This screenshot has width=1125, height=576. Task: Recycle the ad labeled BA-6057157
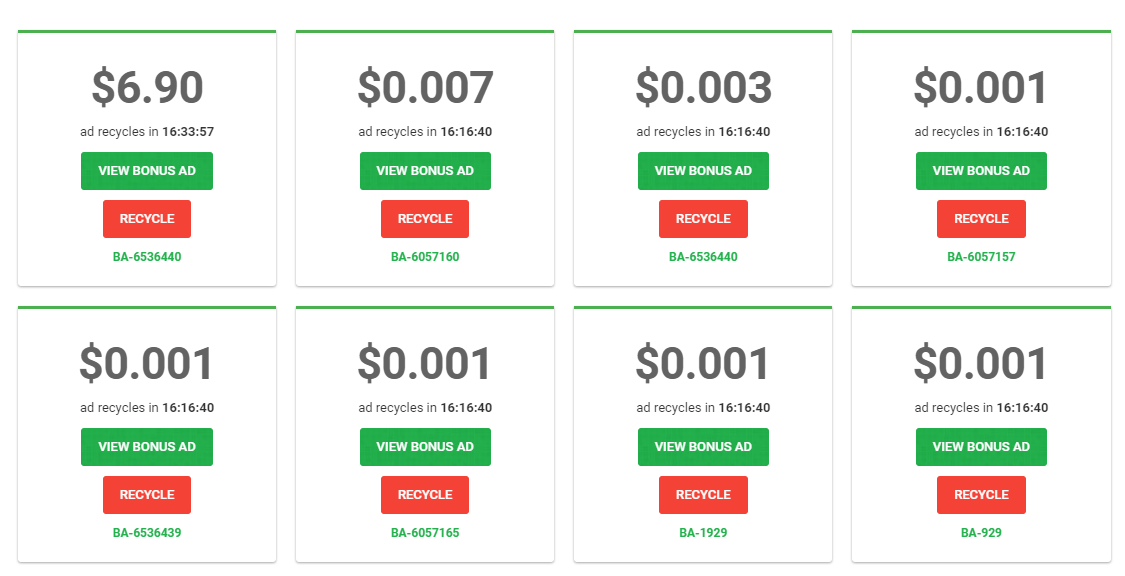point(981,219)
